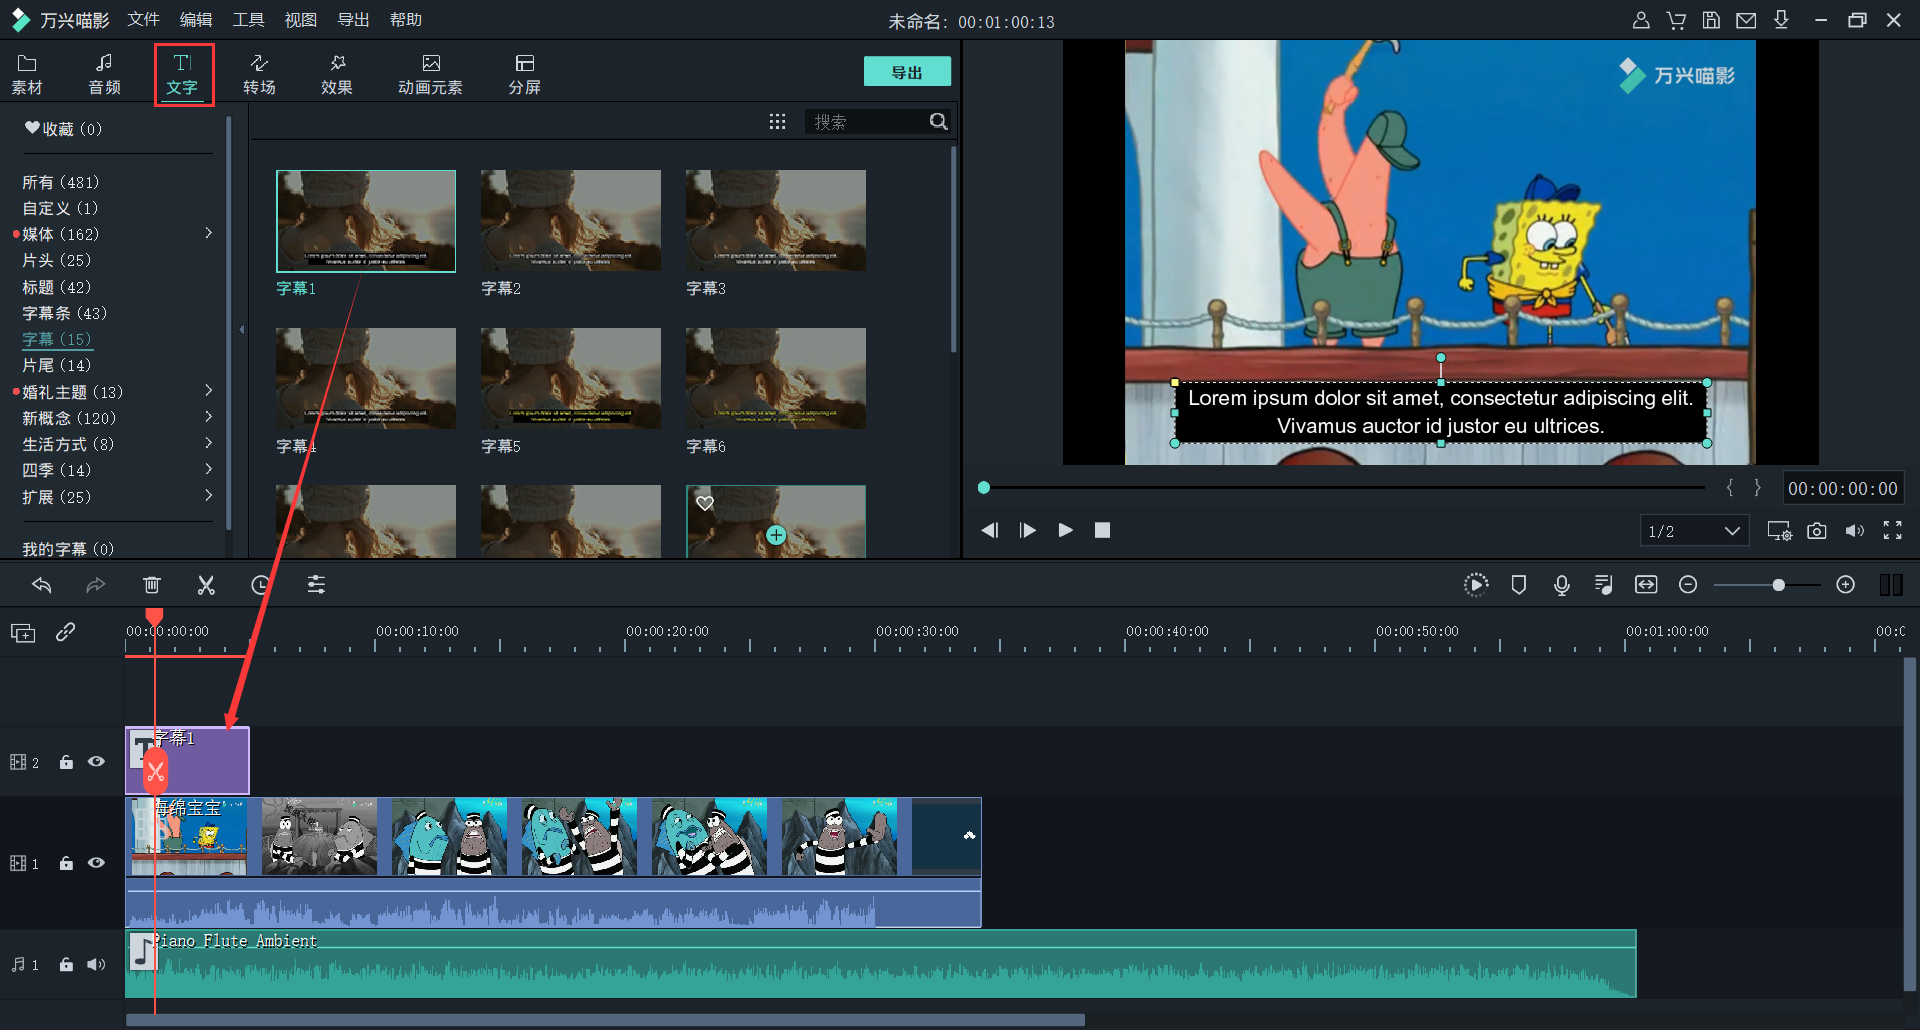Image resolution: width=1920 pixels, height=1030 pixels.
Task: Expand the 媒体 (162) category
Action: 208,233
